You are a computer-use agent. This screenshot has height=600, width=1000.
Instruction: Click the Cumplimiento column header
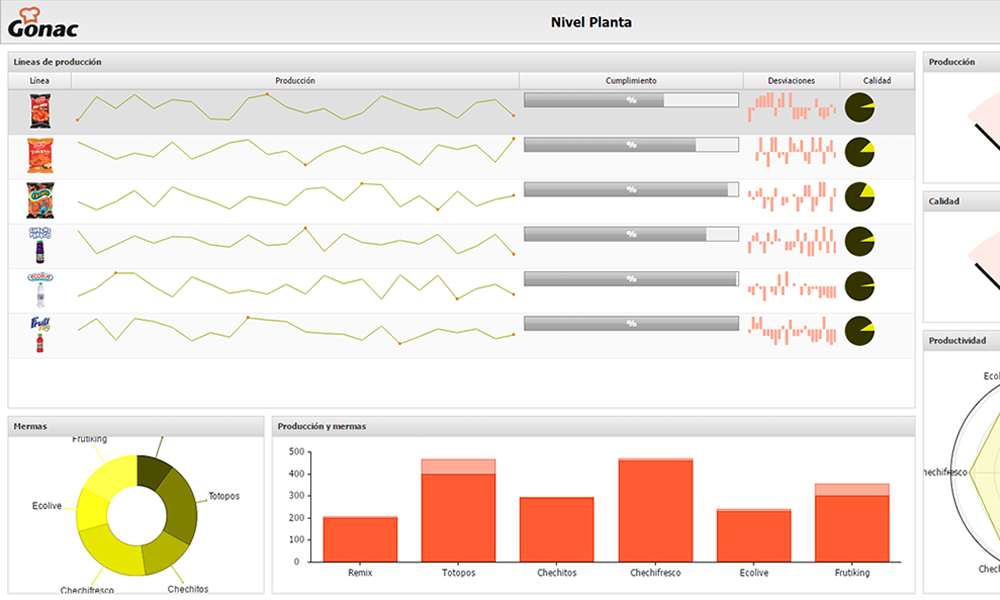click(x=631, y=81)
